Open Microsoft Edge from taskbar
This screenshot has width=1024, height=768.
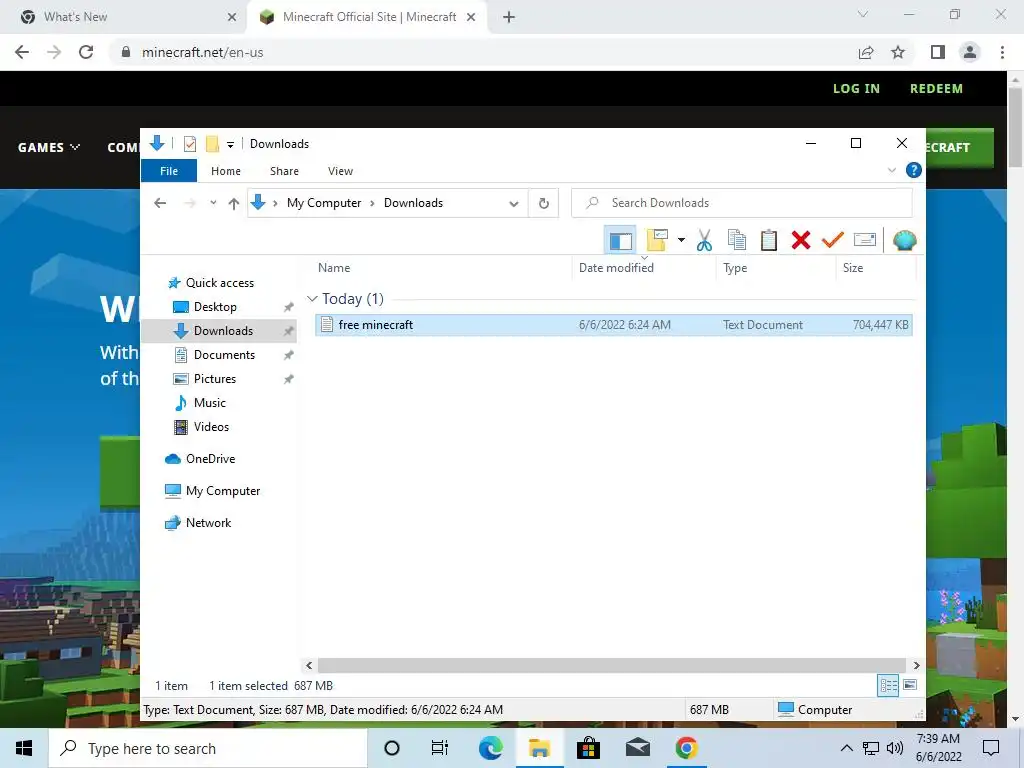[490, 748]
